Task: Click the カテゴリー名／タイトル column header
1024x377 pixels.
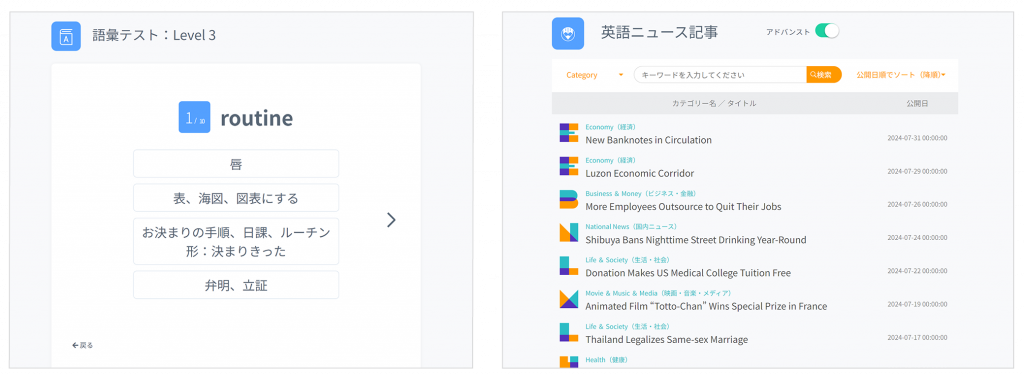Action: tap(714, 104)
